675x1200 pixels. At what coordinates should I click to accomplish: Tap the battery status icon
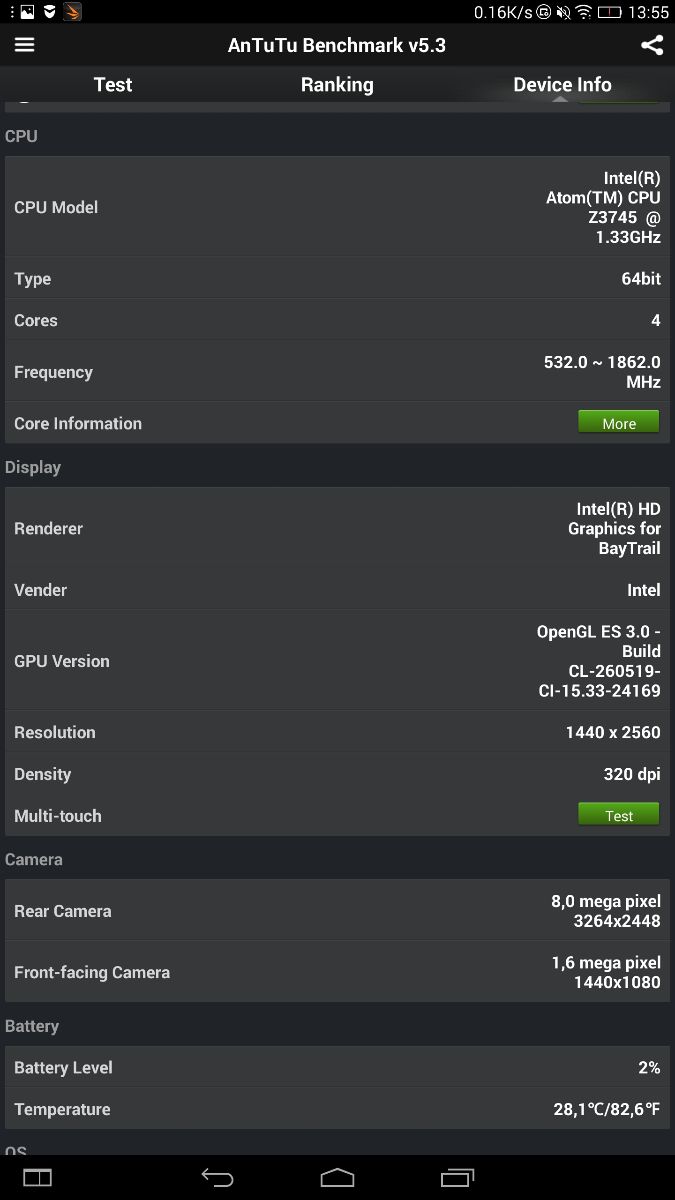[x=611, y=13]
